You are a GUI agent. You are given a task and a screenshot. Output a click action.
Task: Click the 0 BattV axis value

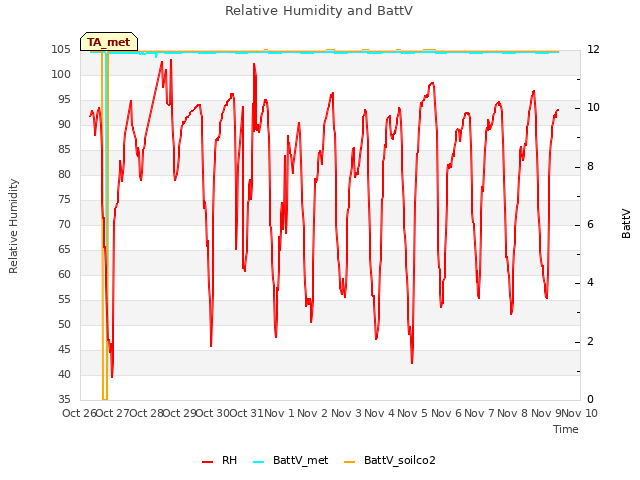(x=590, y=399)
